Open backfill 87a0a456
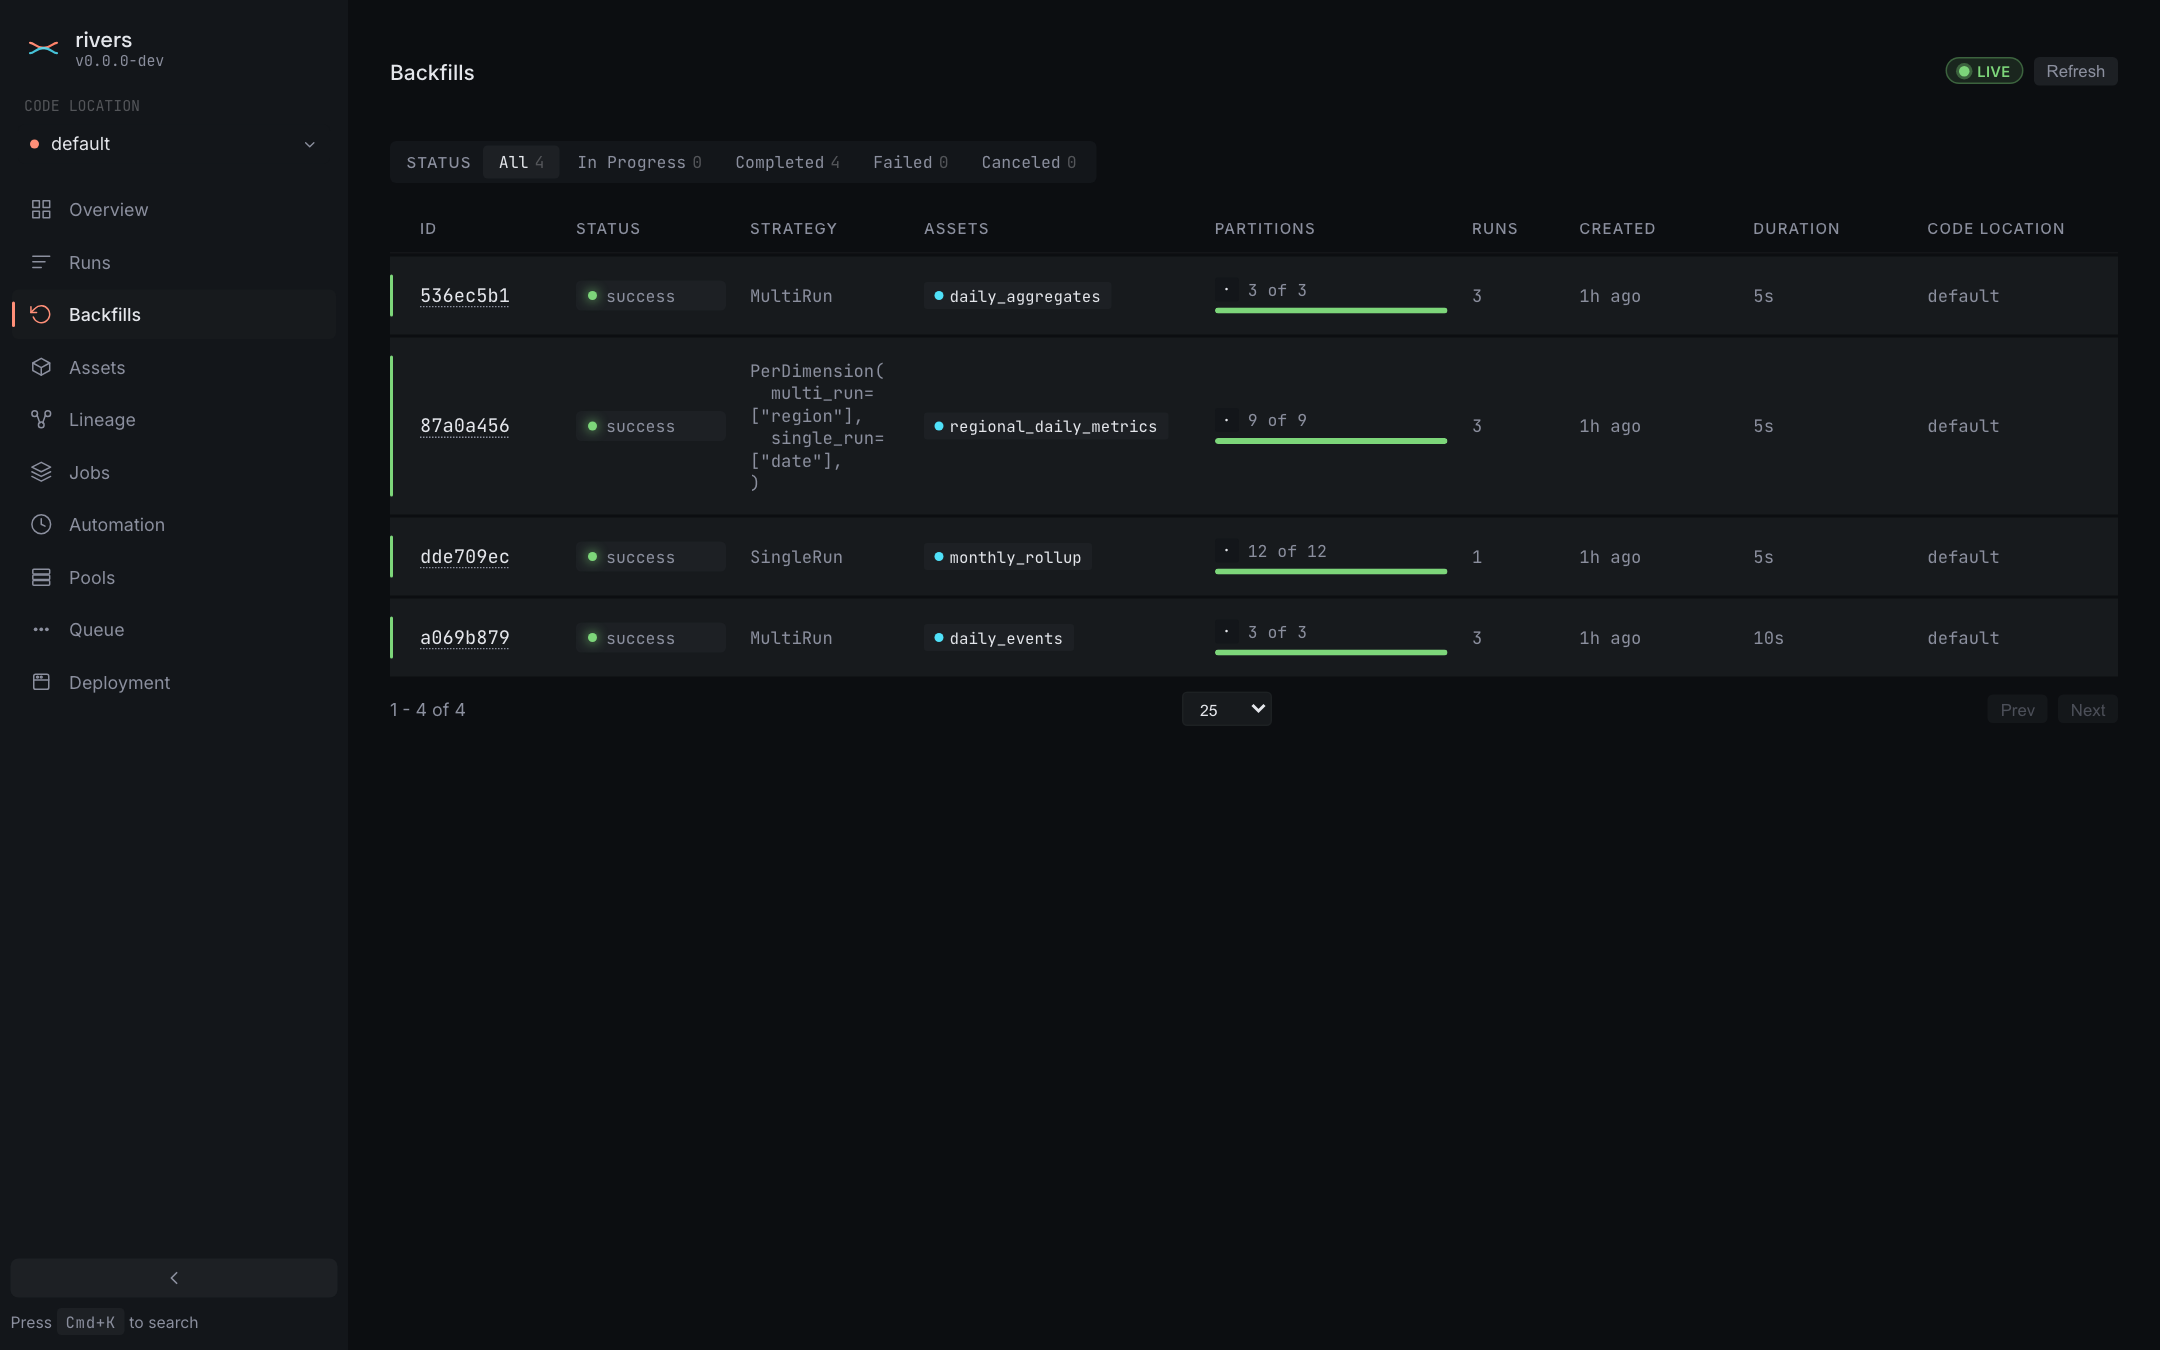 464,426
